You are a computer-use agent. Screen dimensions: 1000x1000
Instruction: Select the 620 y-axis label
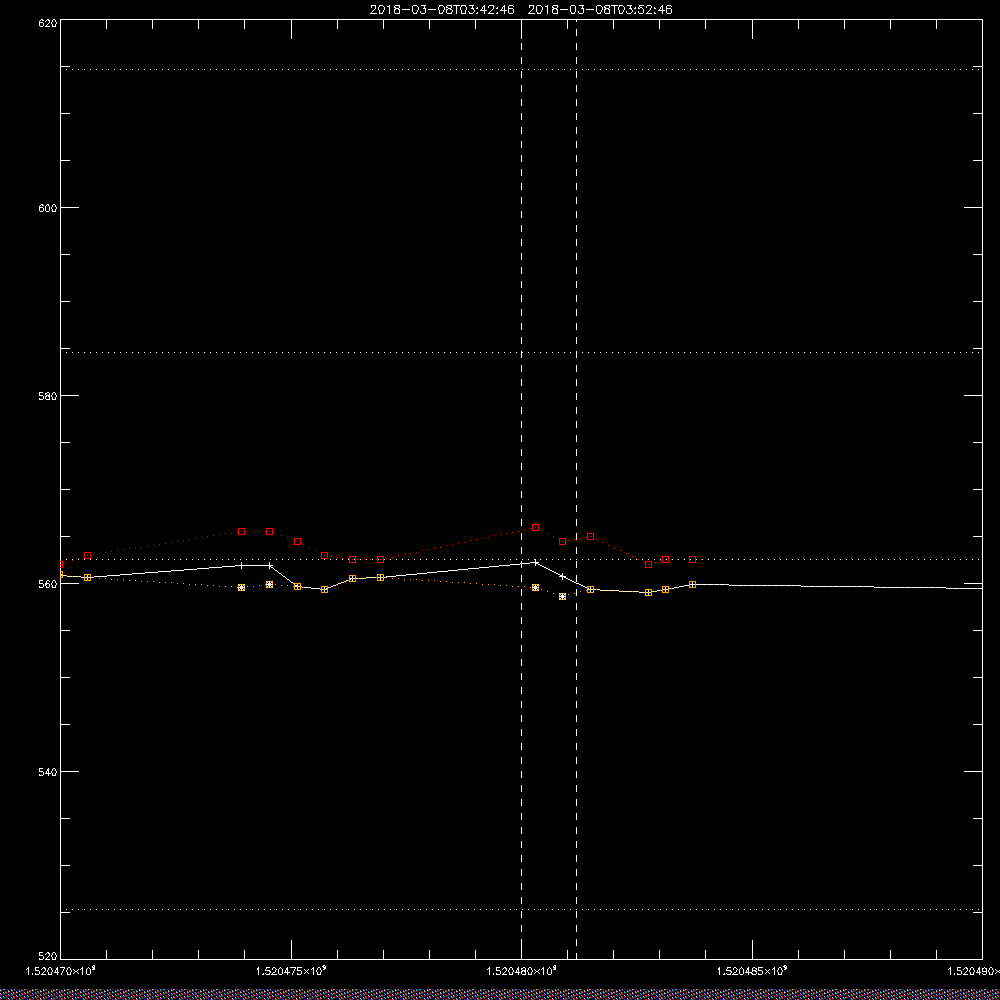click(48, 22)
